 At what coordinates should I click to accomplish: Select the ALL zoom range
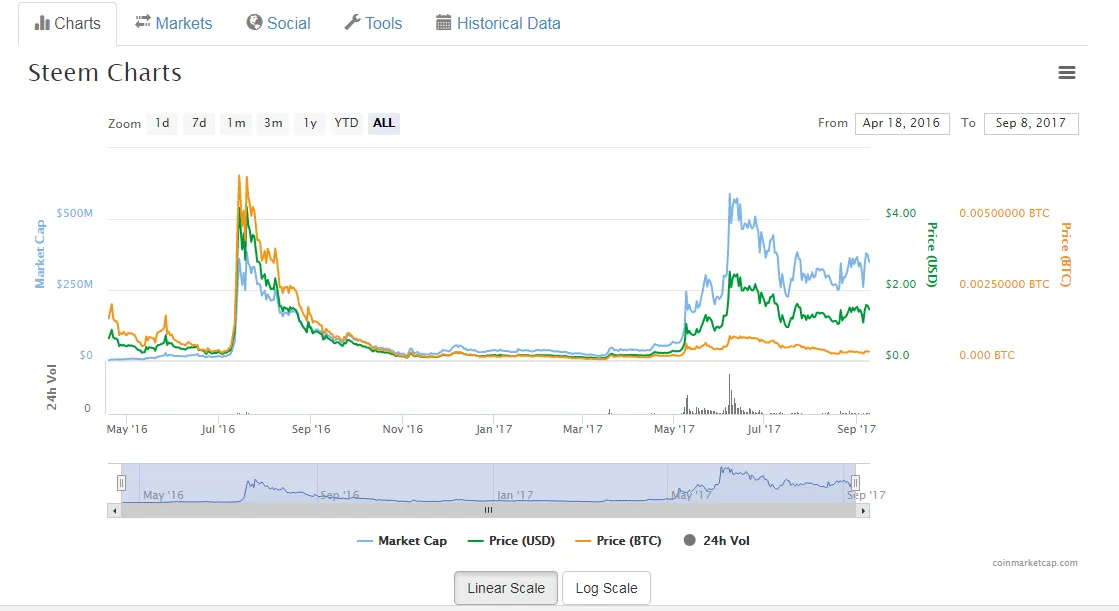click(384, 123)
